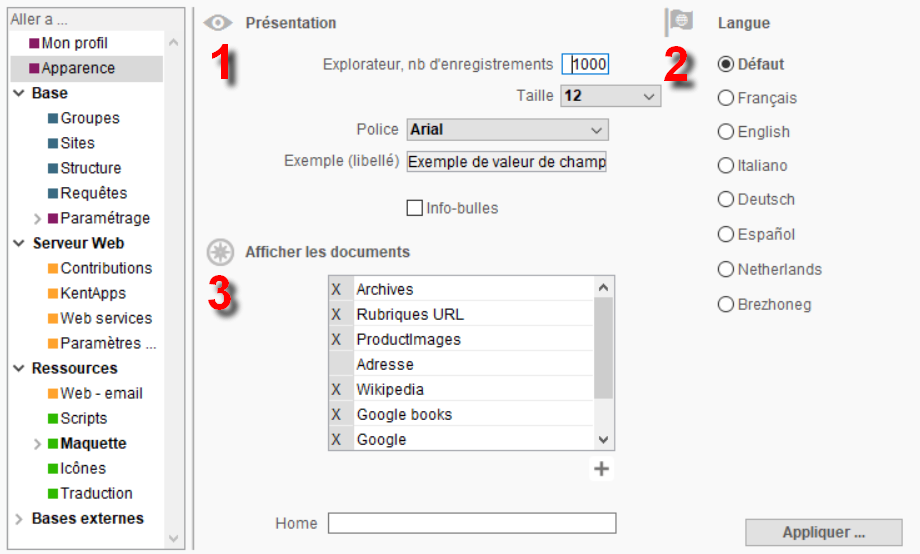Click the purple square icon of Mon profil
This screenshot has width=920, height=554.
coord(34,43)
